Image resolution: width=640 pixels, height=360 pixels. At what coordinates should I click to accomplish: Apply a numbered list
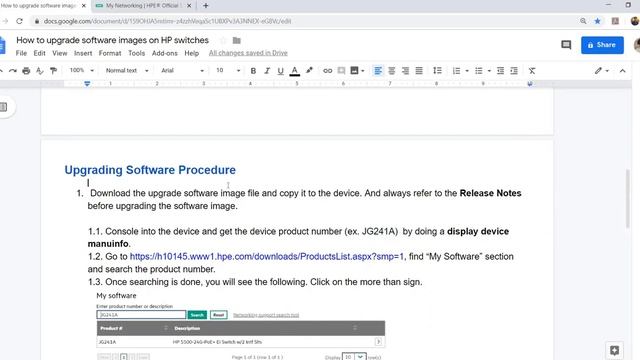456,71
